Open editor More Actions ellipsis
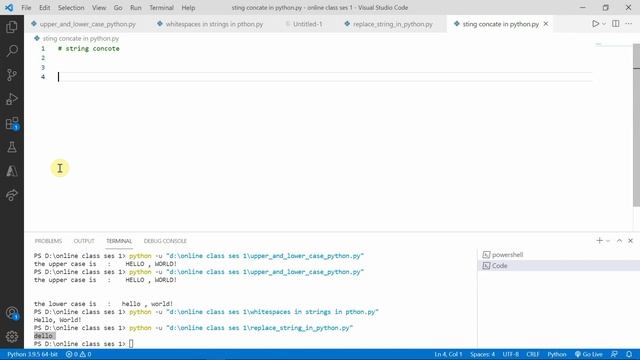 tap(629, 24)
